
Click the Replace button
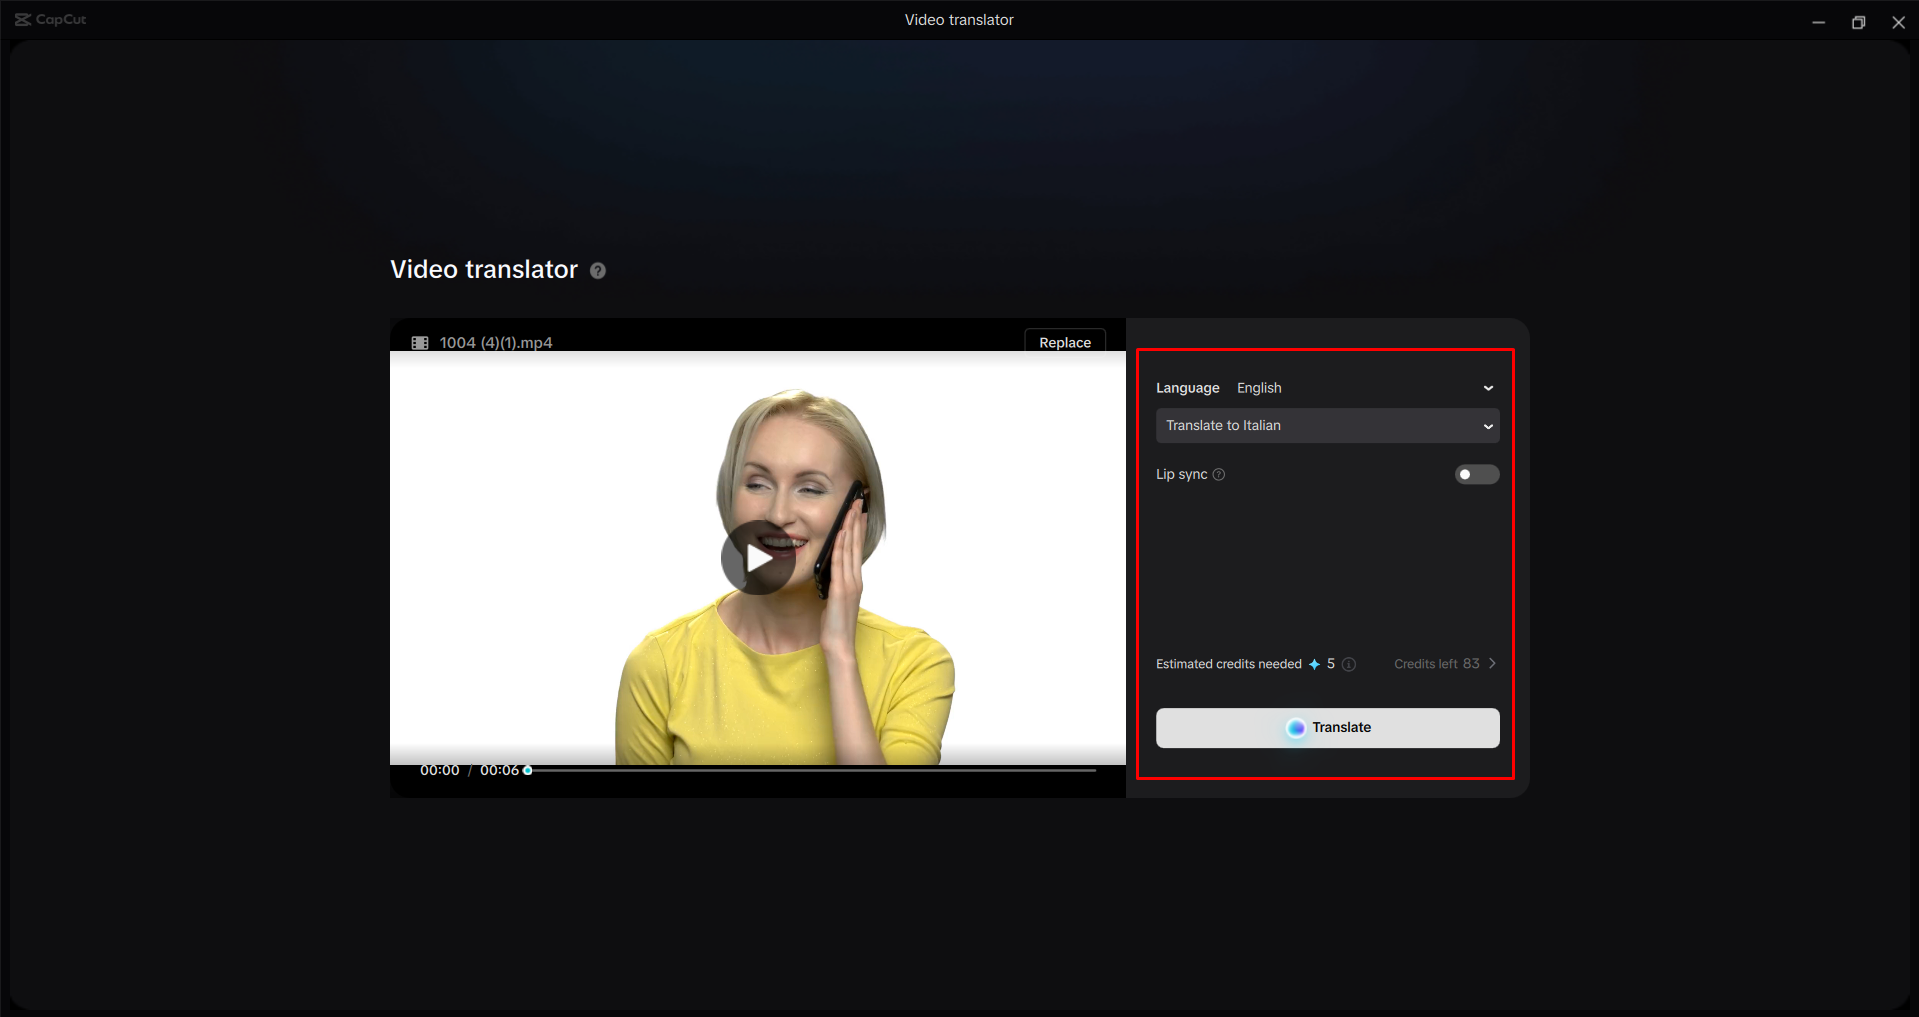point(1064,342)
